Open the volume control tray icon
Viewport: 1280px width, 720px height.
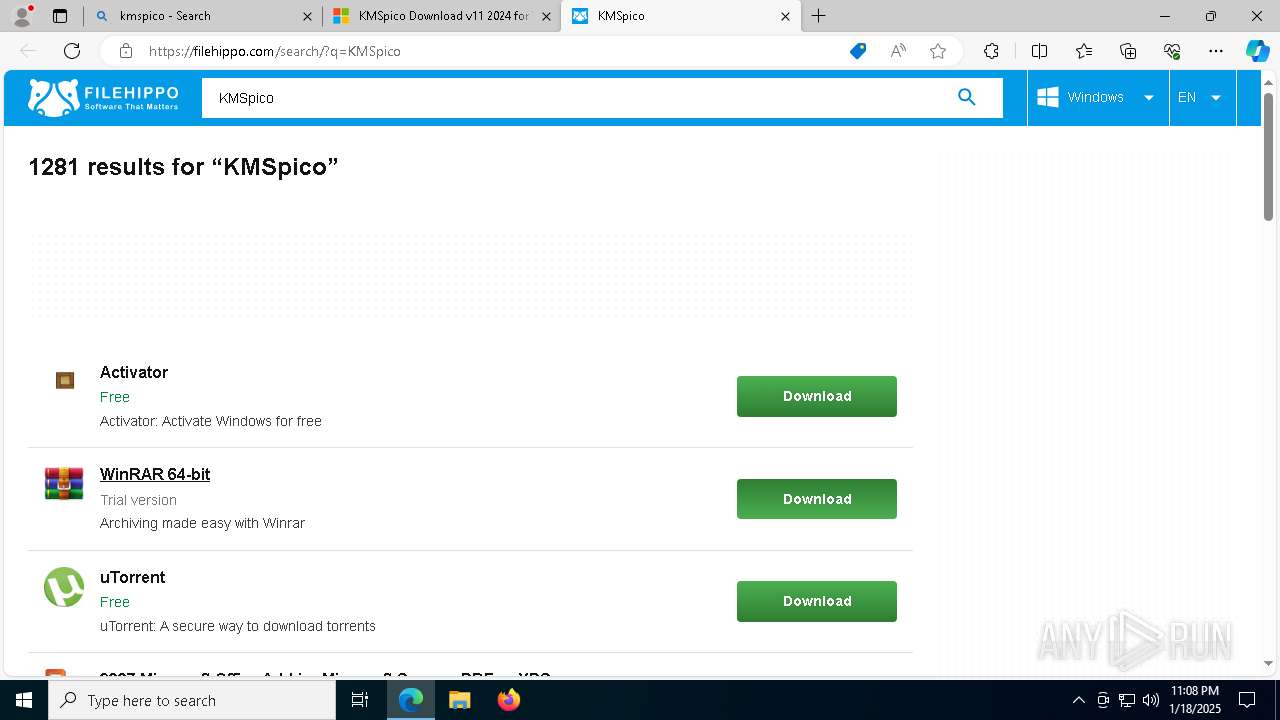tap(1151, 700)
